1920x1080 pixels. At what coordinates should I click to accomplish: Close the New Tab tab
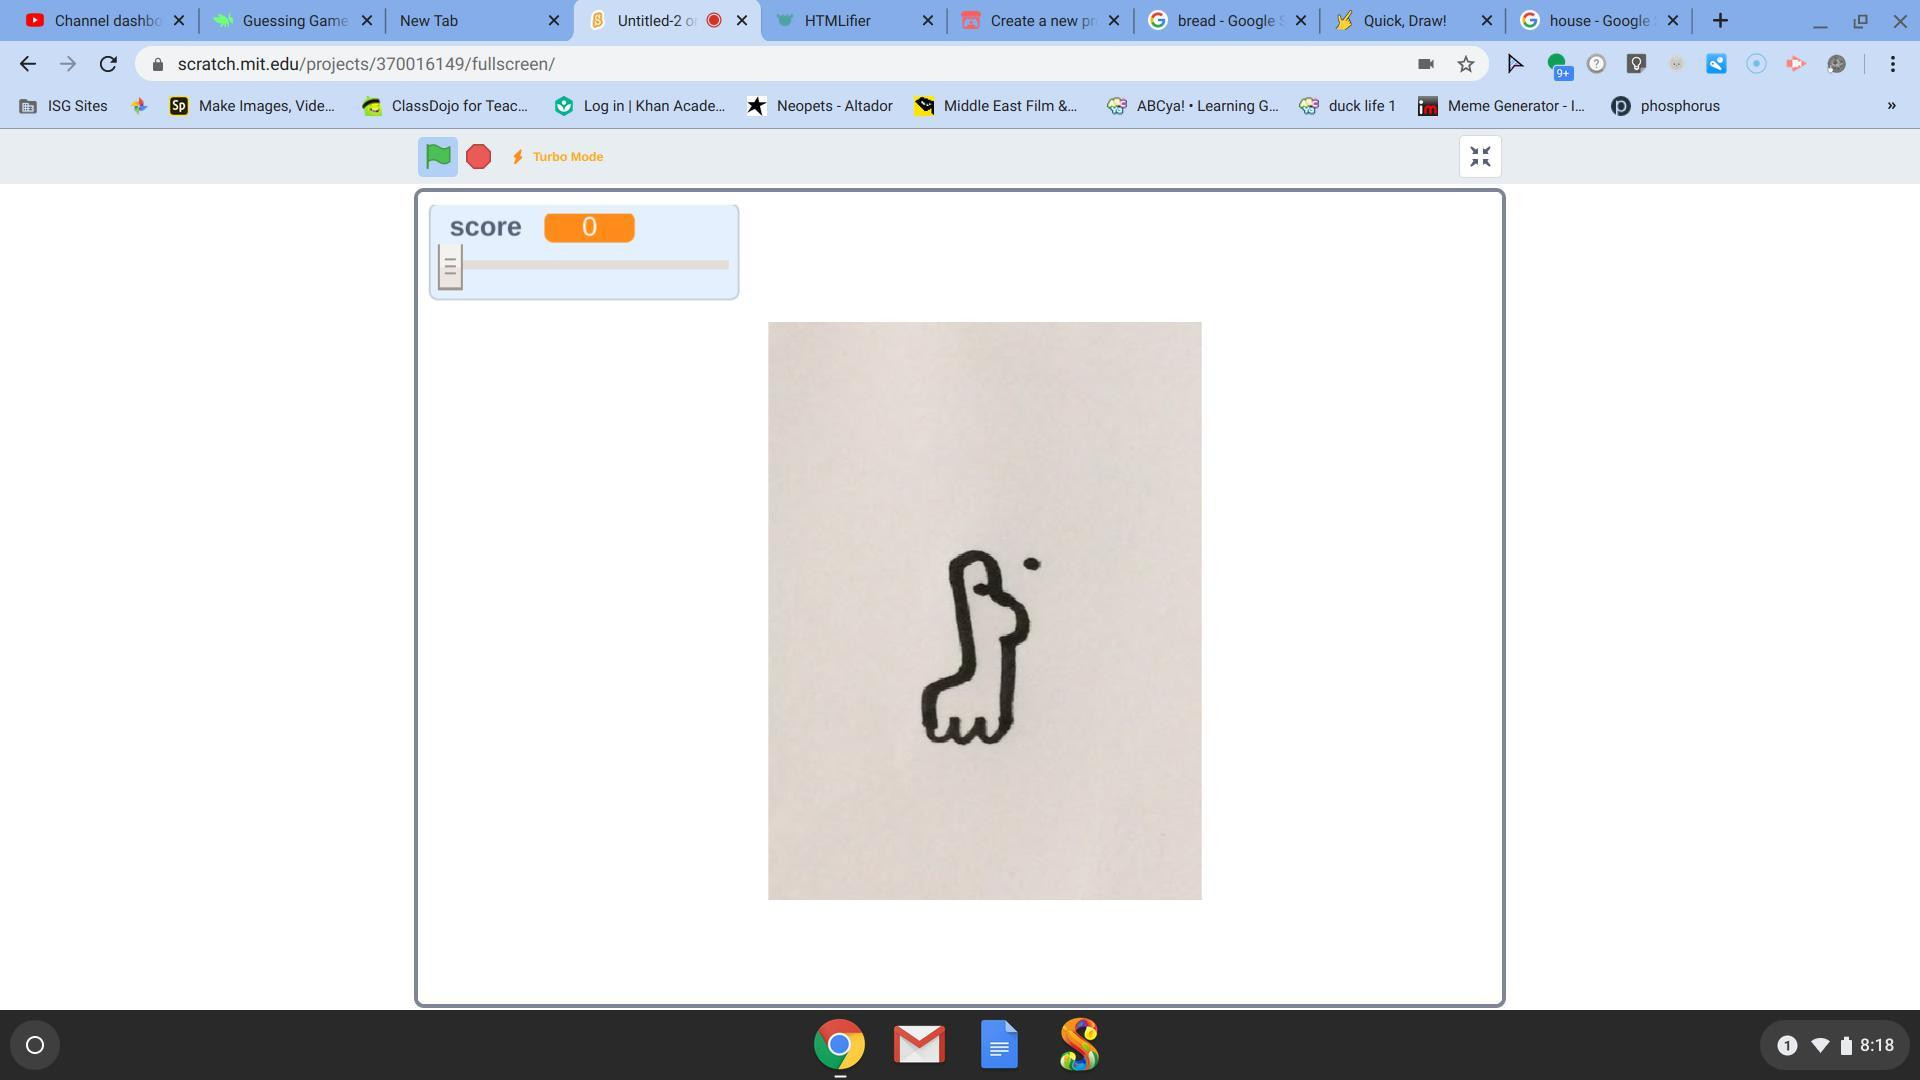[554, 20]
